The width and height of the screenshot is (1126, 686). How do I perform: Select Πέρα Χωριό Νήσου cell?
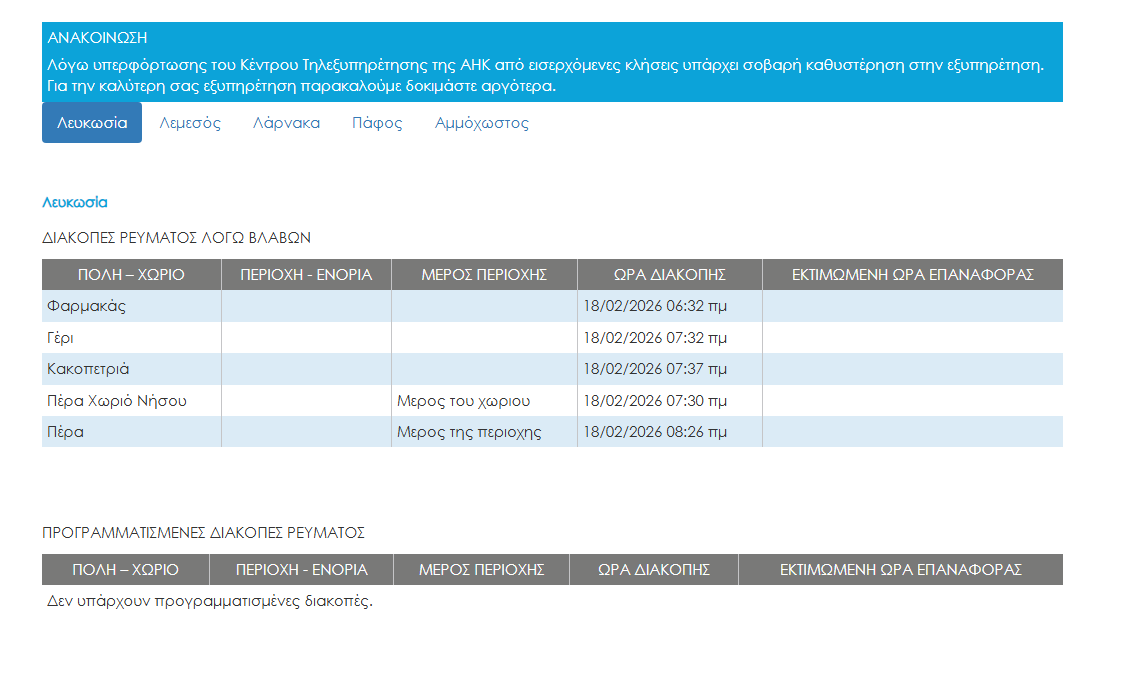(x=117, y=401)
